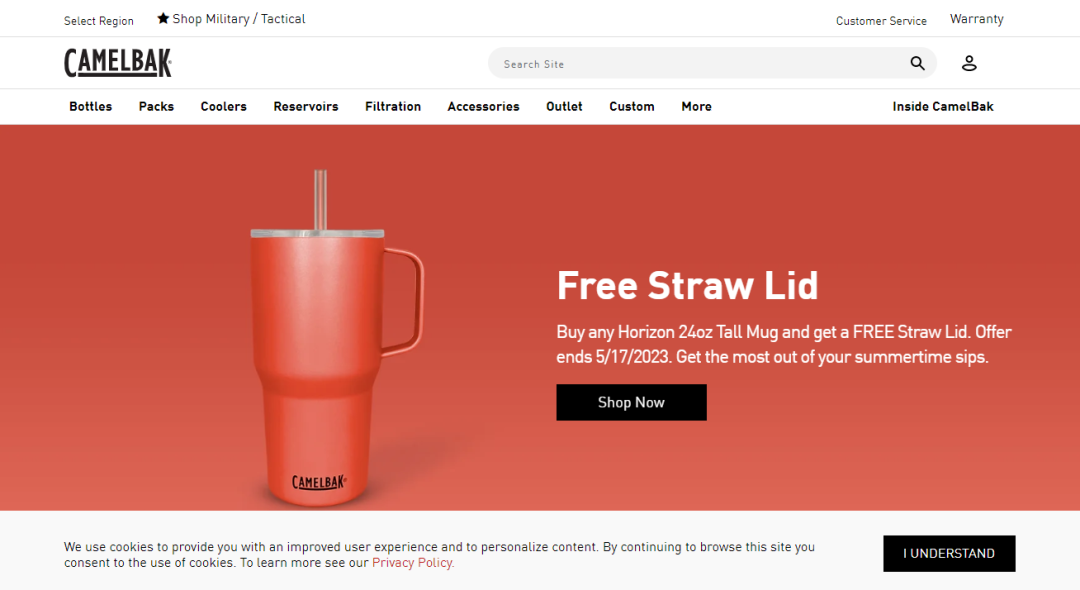Viewport: 1080px width, 590px height.
Task: Open the Filtration category
Action: 393,107
